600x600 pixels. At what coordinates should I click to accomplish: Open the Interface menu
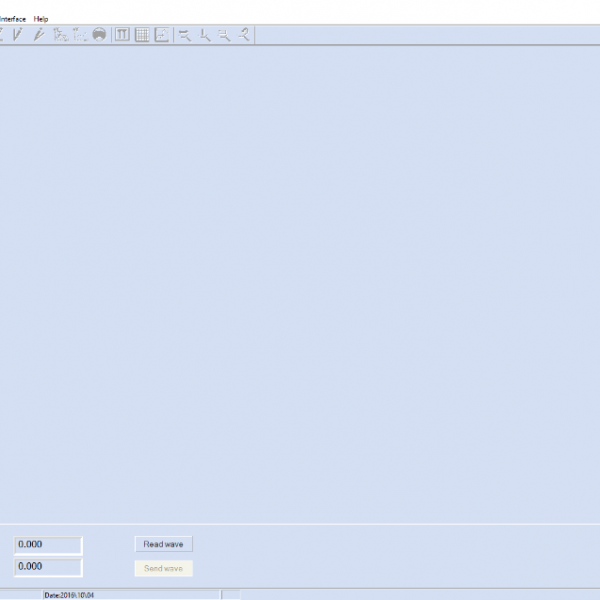[x=12, y=19]
